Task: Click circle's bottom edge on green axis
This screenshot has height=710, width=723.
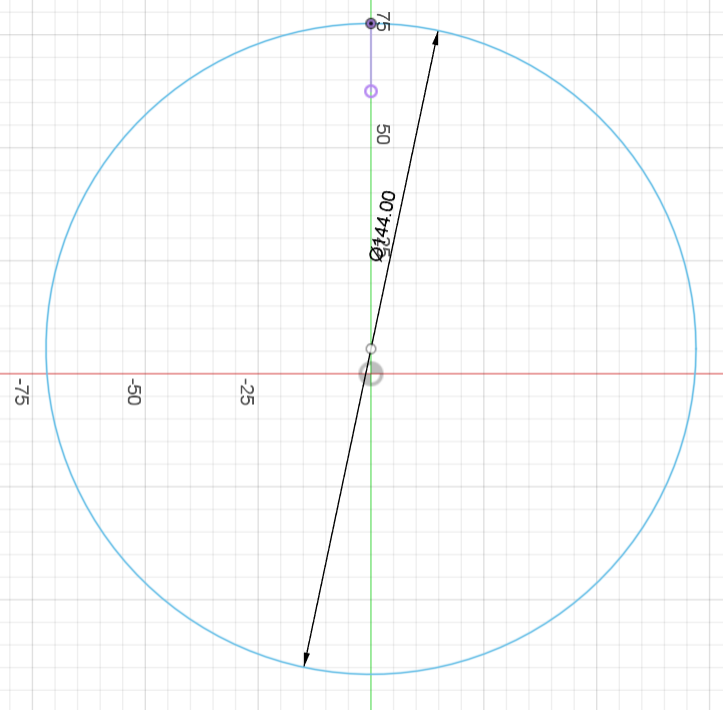Action: point(371,674)
